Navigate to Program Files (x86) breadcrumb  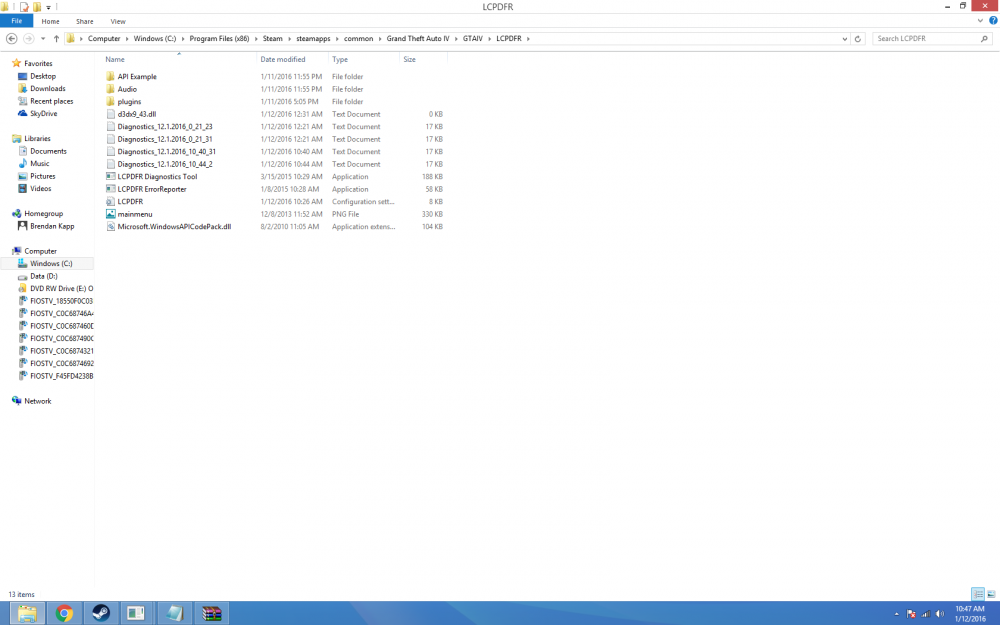[x=219, y=39]
